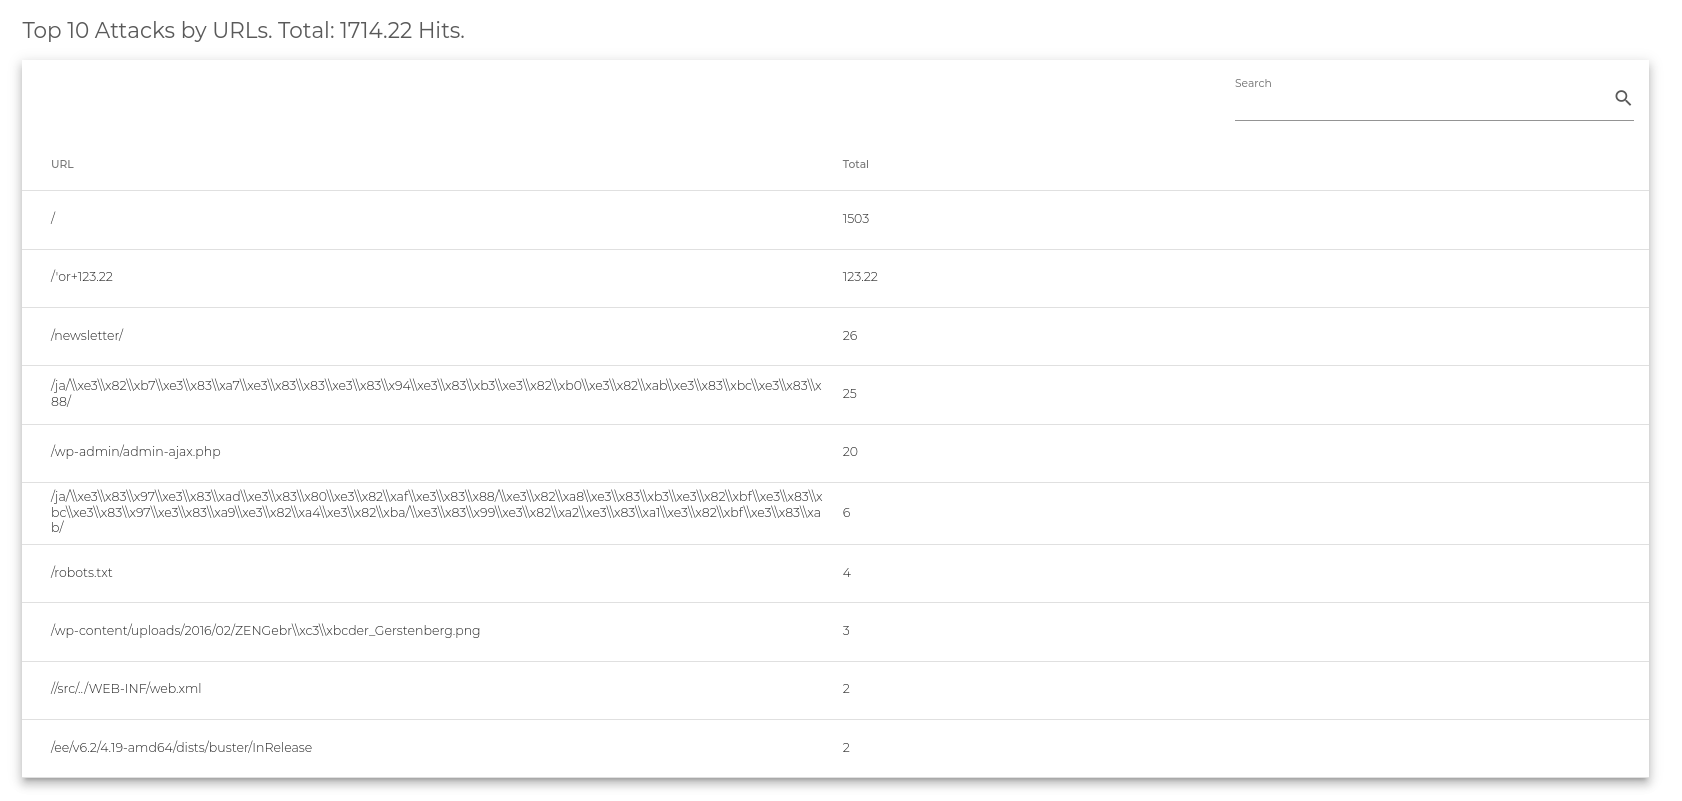Click the //src/../WEB-INF/web.xml entry
Viewport: 1682px width, 801px height.
[x=126, y=689]
